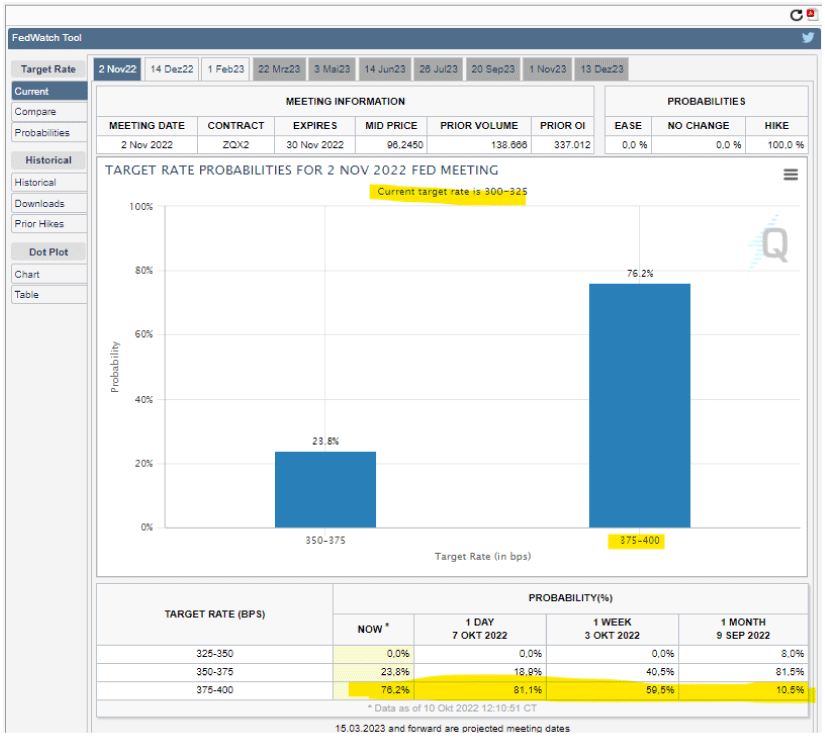Click the Q watermark logo on chart
This screenshot has width=825, height=738.
[773, 245]
